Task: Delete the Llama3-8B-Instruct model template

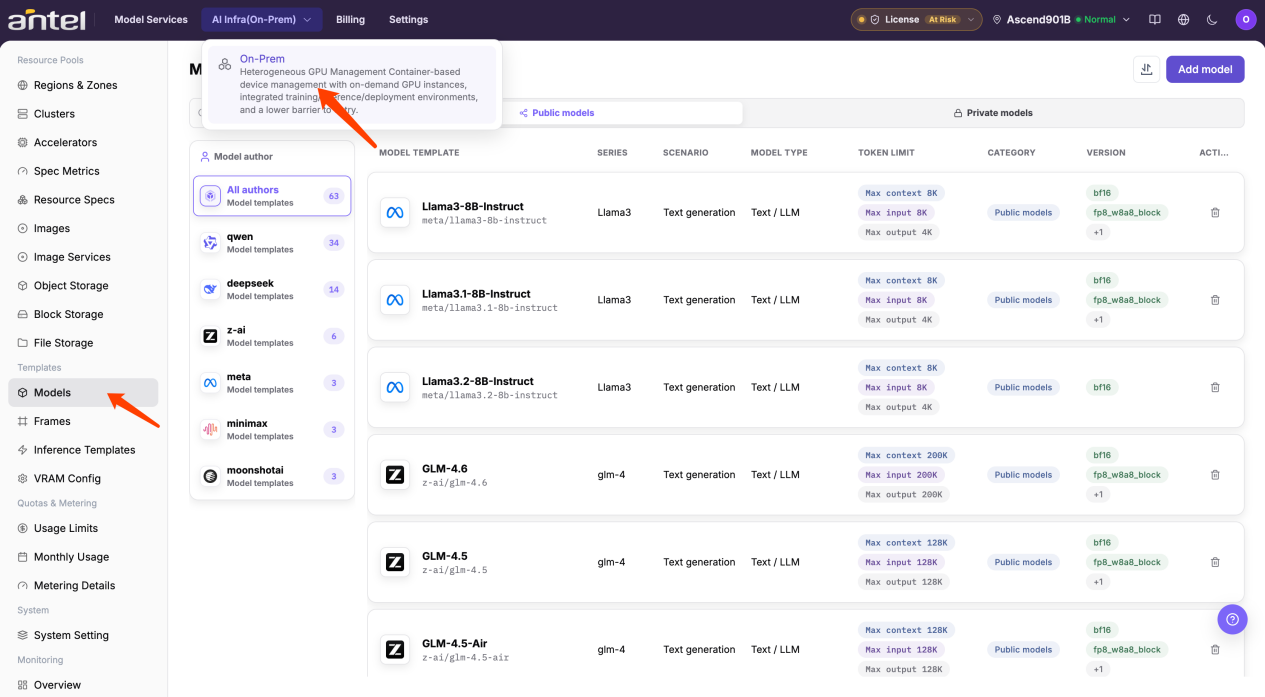Action: (x=1215, y=213)
